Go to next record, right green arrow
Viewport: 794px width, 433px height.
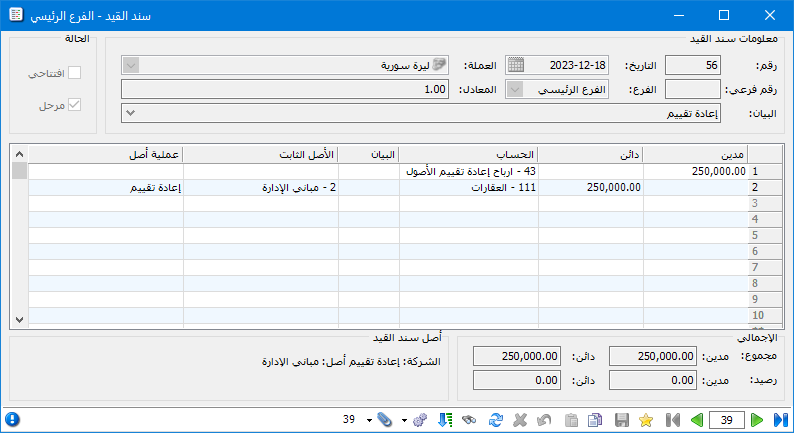click(x=757, y=420)
